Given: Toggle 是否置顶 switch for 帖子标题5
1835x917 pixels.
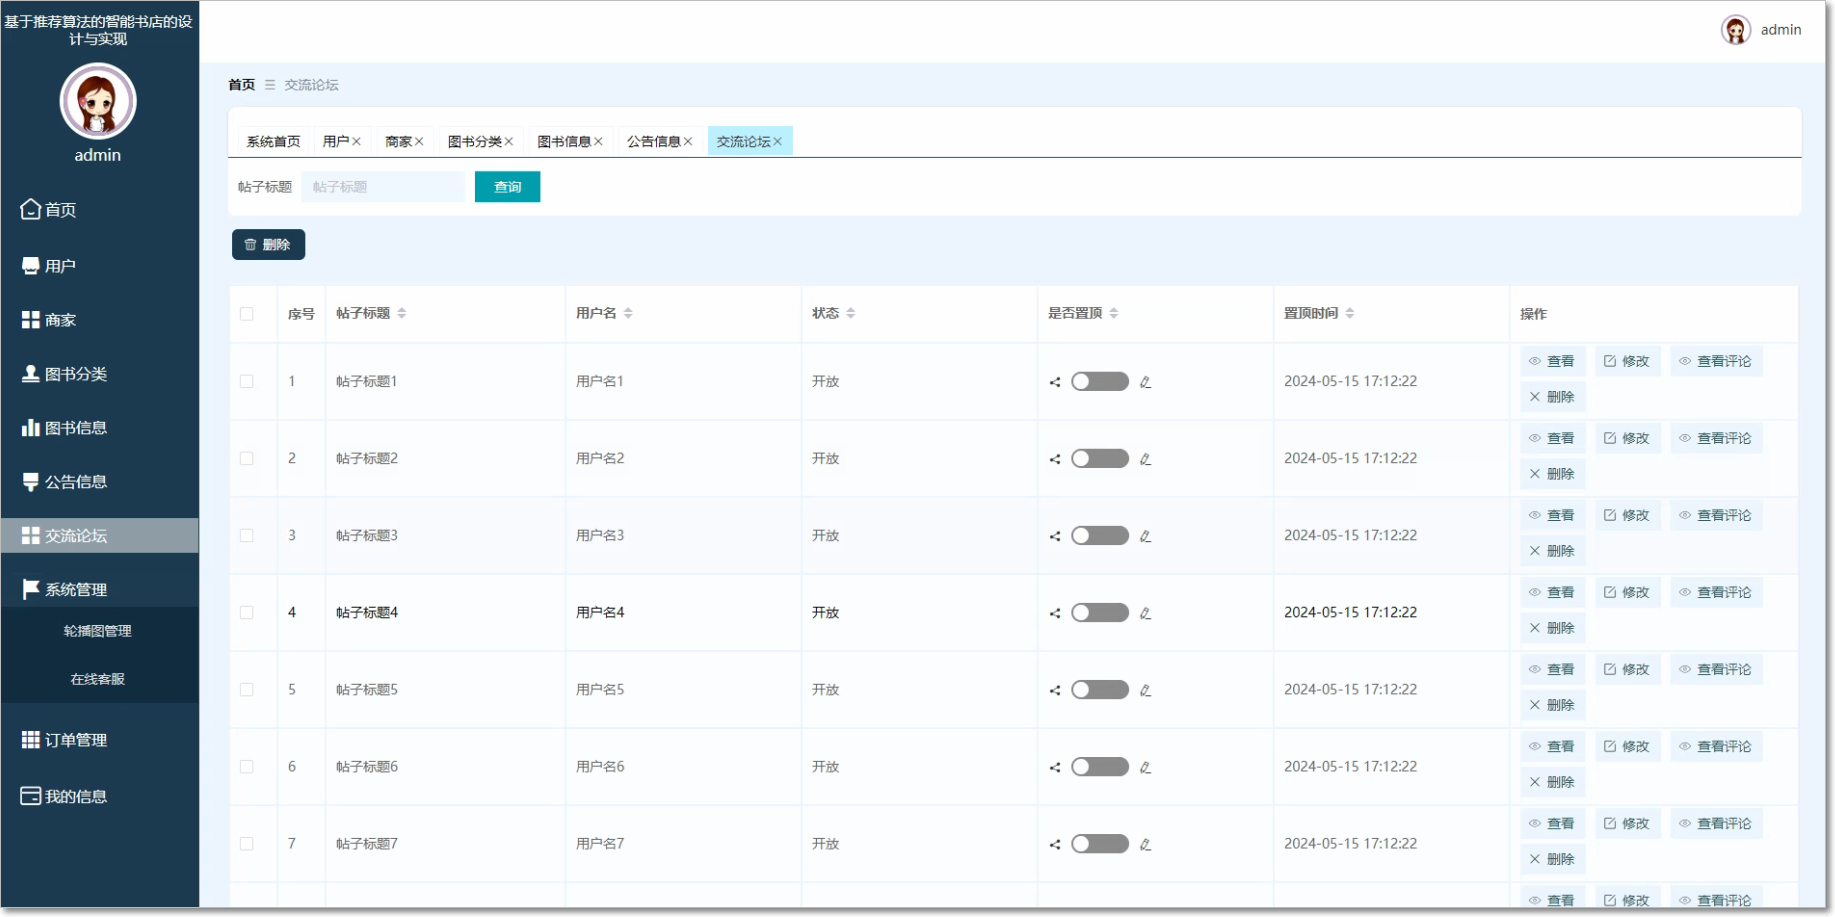Looking at the screenshot, I should (1100, 689).
